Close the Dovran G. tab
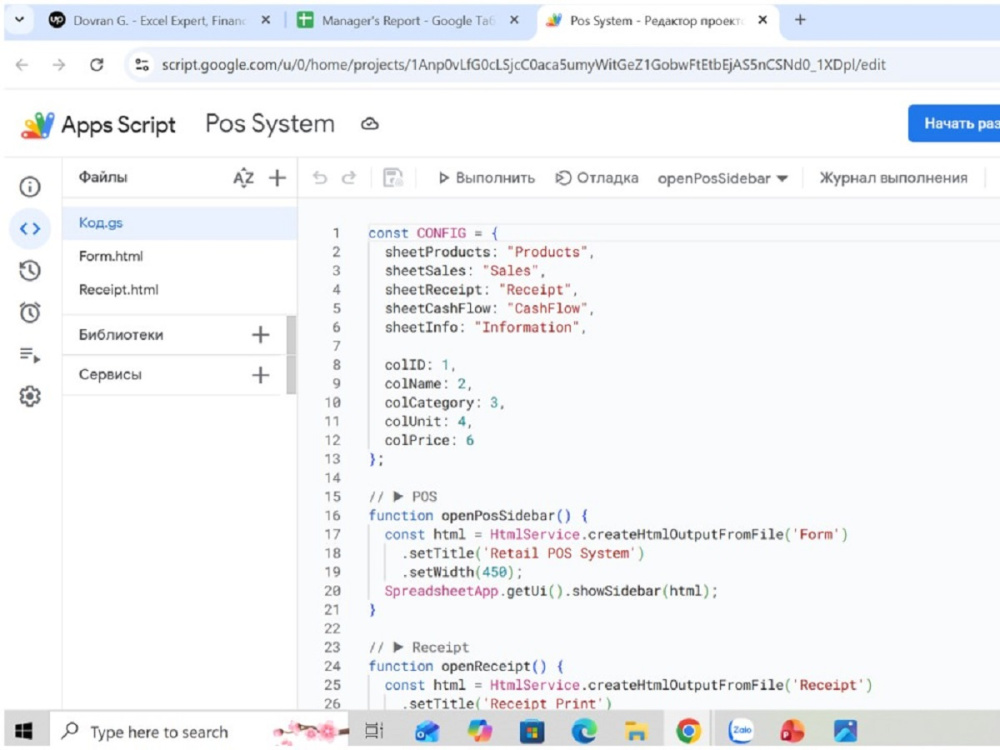Viewport: 1000px width, 750px height. 266,20
